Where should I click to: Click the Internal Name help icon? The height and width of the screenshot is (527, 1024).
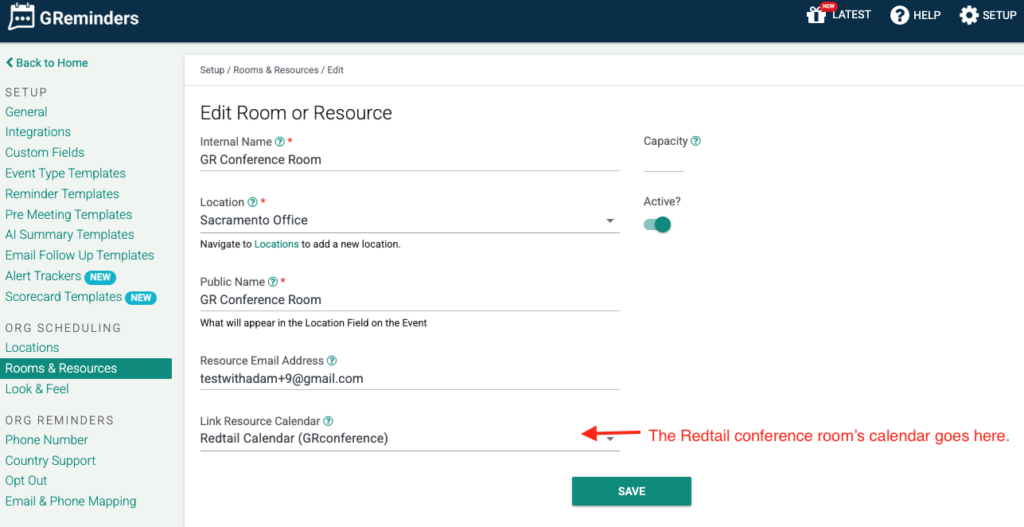tap(280, 142)
